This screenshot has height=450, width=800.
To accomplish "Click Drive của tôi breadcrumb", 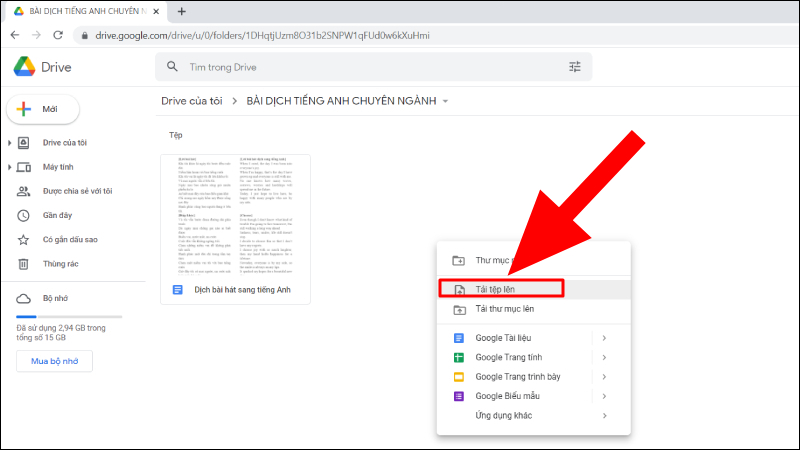I will [192, 101].
